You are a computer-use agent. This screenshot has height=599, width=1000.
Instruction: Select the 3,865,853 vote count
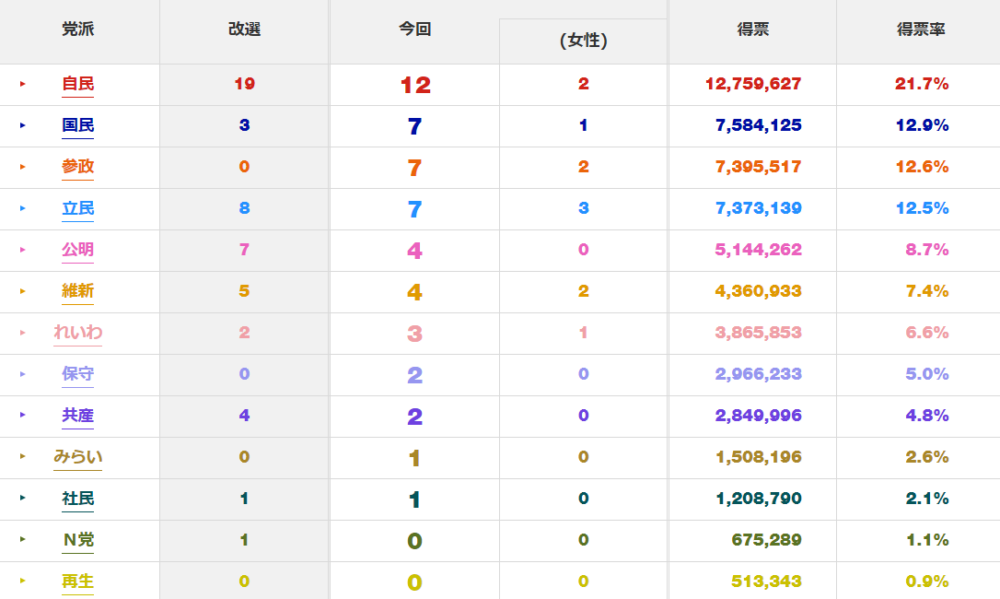tap(758, 332)
